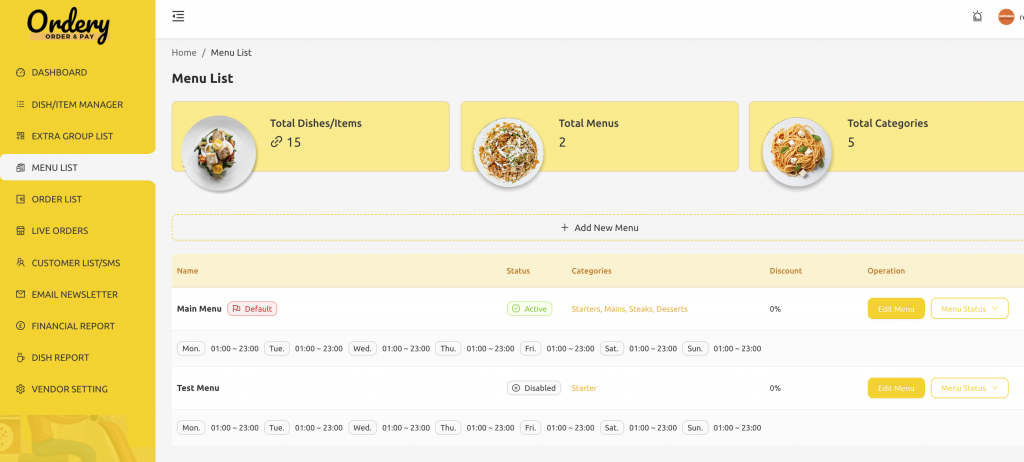This screenshot has height=462, width=1024.
Task: Click the Dashboard gauge icon in the sidebar
Action: tap(20, 73)
